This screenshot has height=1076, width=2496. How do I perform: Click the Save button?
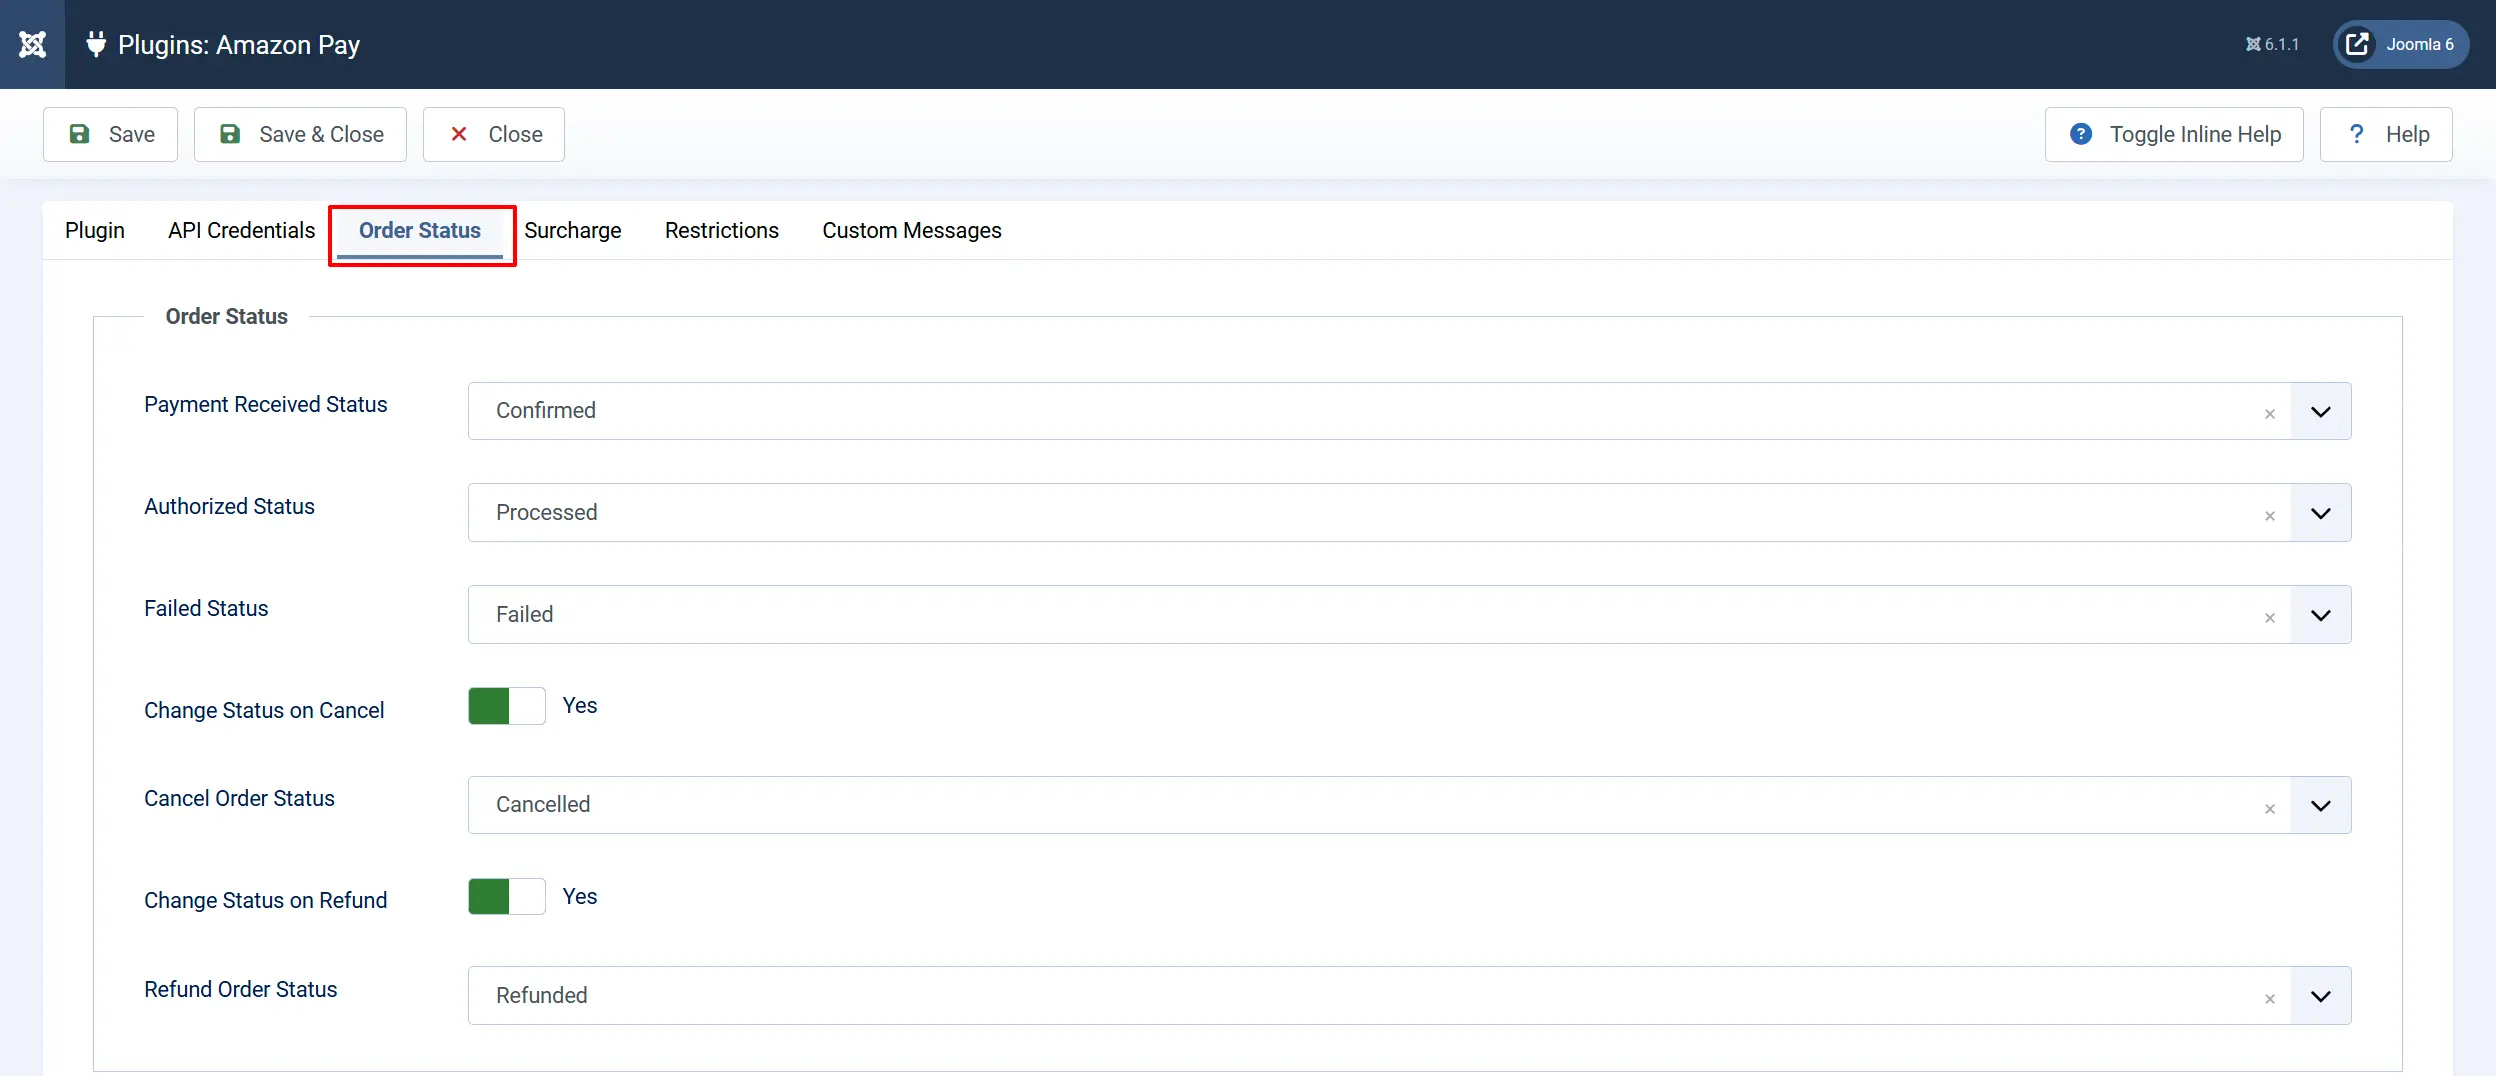pyautogui.click(x=110, y=134)
